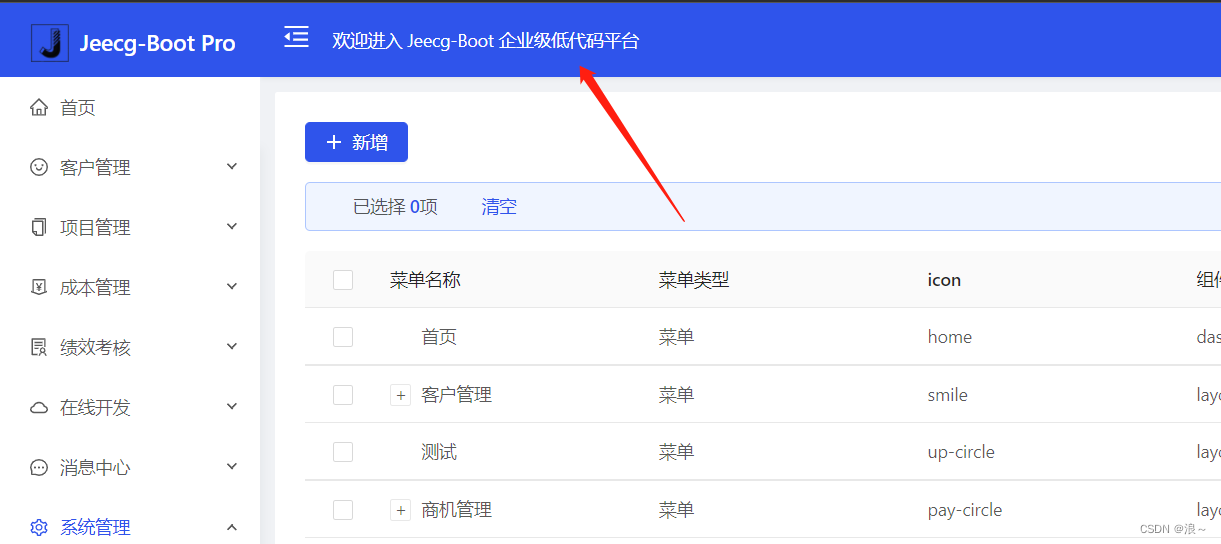Click the 菜单名称 column header
Image resolution: width=1221 pixels, height=544 pixels.
pyautogui.click(x=425, y=280)
